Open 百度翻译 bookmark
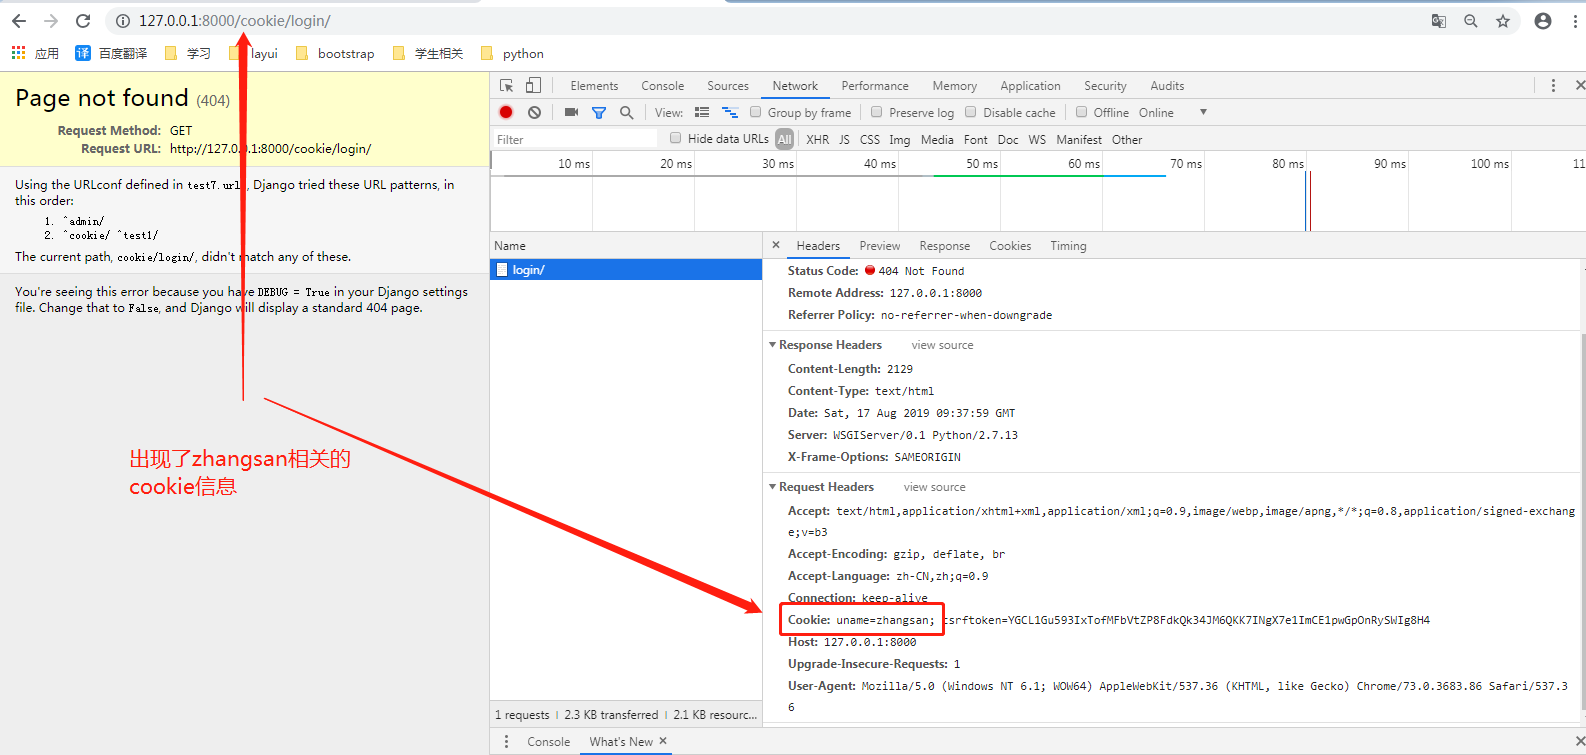This screenshot has height=755, width=1586. (111, 53)
